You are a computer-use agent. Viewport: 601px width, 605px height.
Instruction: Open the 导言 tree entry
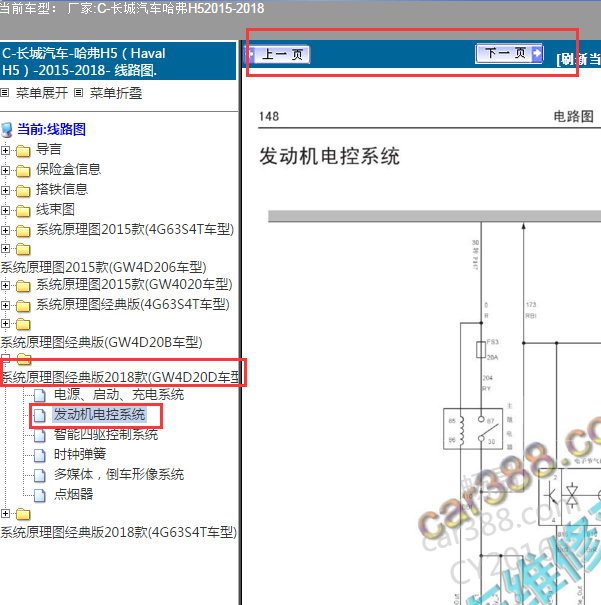click(49, 149)
